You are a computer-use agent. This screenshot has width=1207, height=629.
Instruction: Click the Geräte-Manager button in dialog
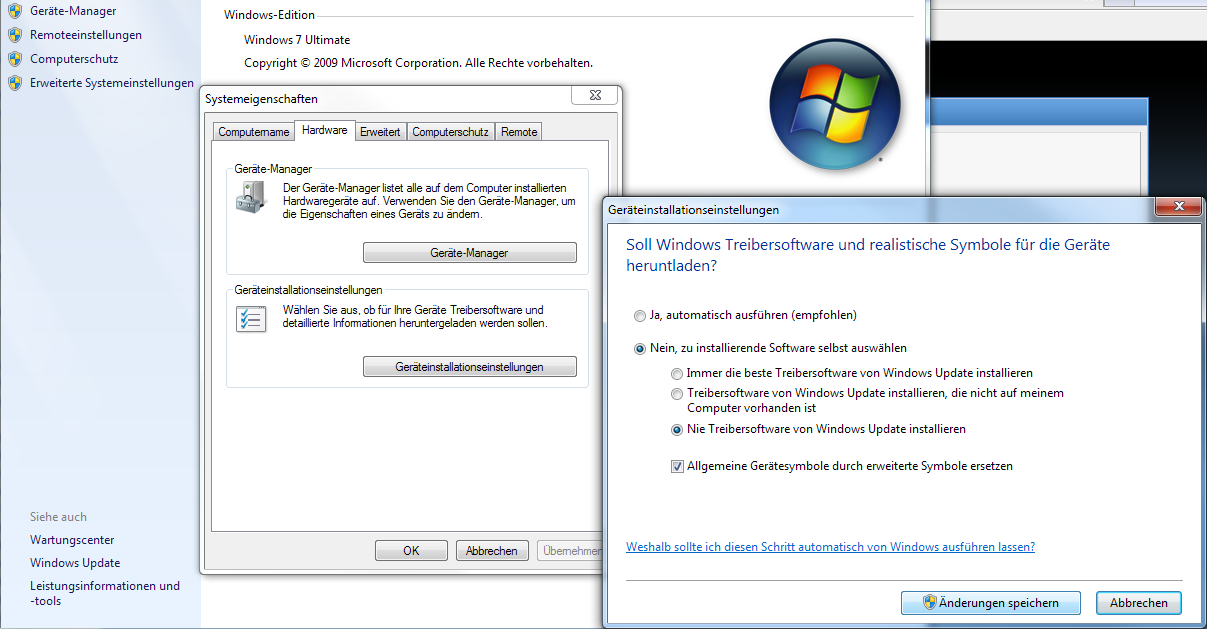tap(470, 253)
